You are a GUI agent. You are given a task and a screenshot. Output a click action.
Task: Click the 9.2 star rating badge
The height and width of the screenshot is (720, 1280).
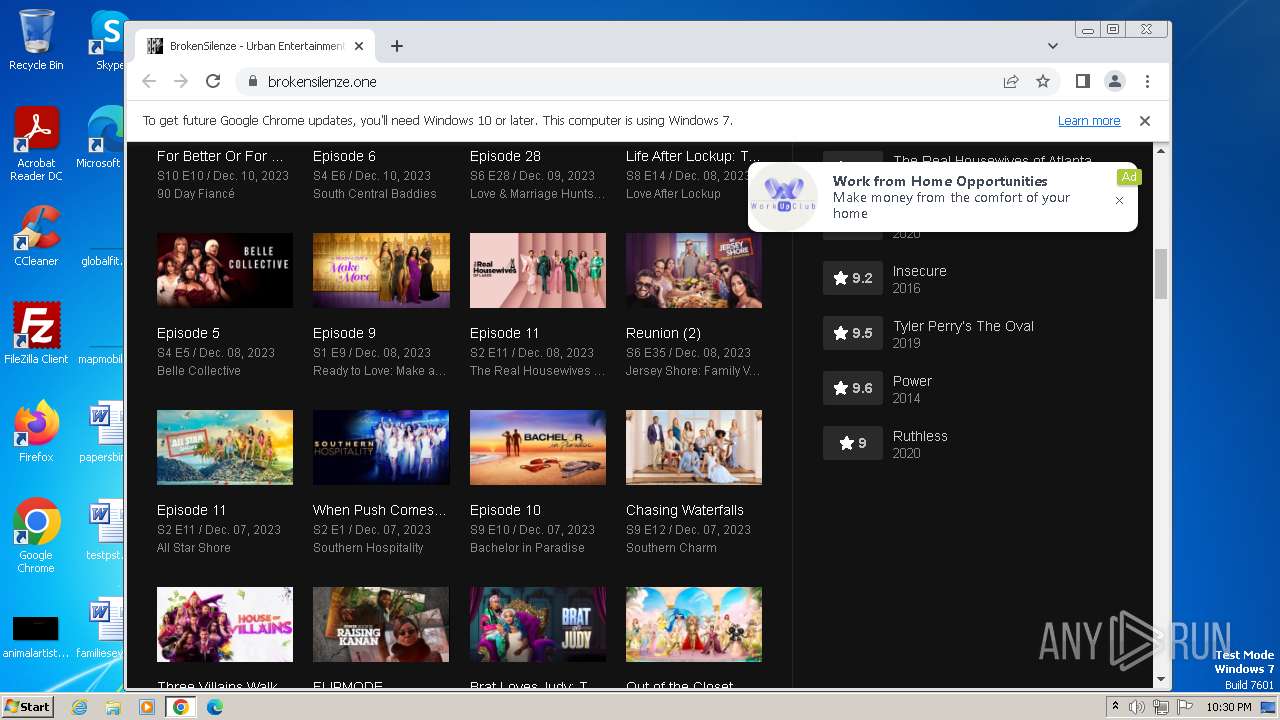click(x=853, y=278)
